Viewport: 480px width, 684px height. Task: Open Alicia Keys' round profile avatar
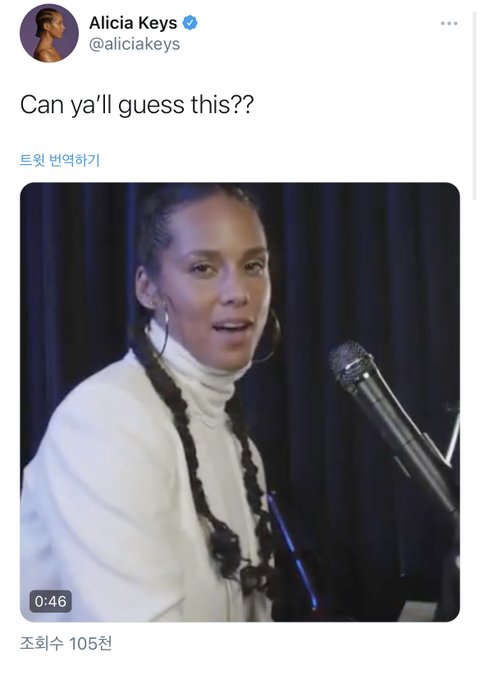click(49, 33)
